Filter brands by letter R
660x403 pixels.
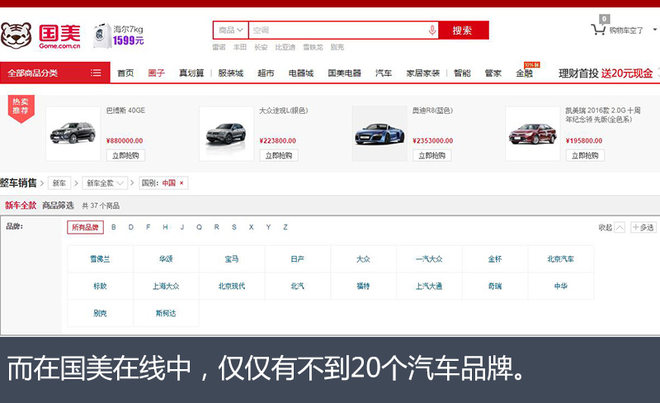217,227
